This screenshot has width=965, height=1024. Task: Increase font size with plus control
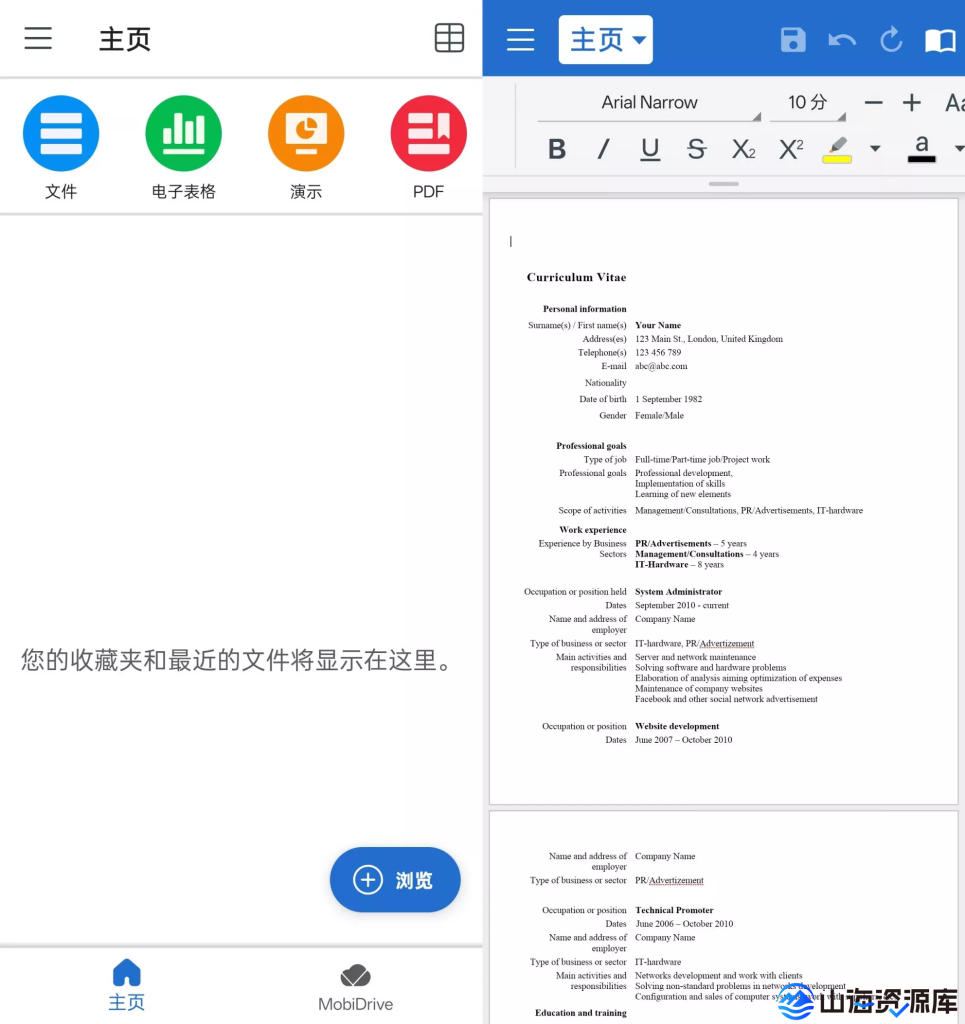click(x=911, y=102)
